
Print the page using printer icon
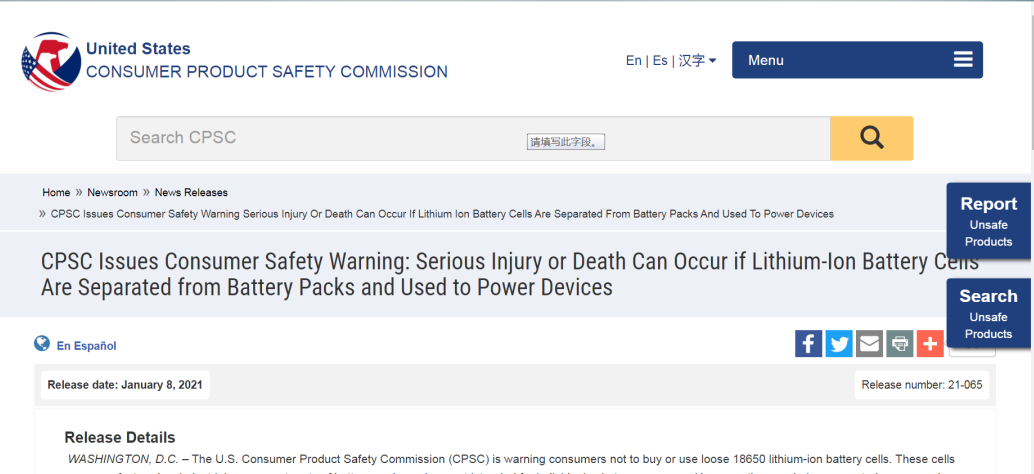click(x=899, y=343)
